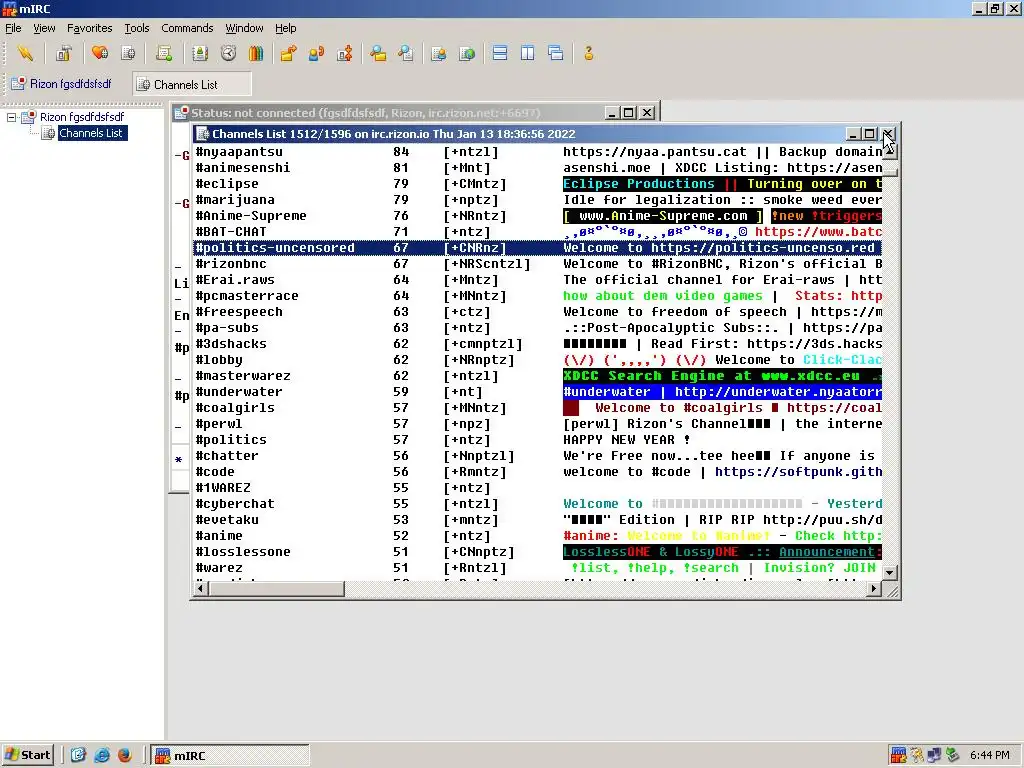Select the #3dshacks channel row
The width and height of the screenshot is (1024, 768).
pos(538,344)
